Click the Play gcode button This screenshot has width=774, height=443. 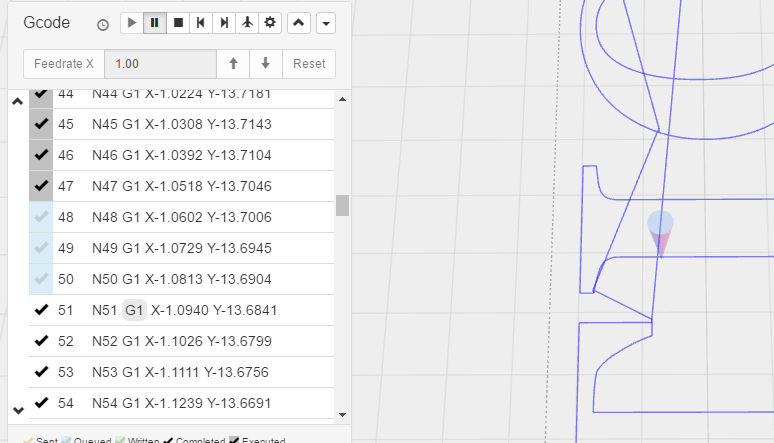coord(132,23)
